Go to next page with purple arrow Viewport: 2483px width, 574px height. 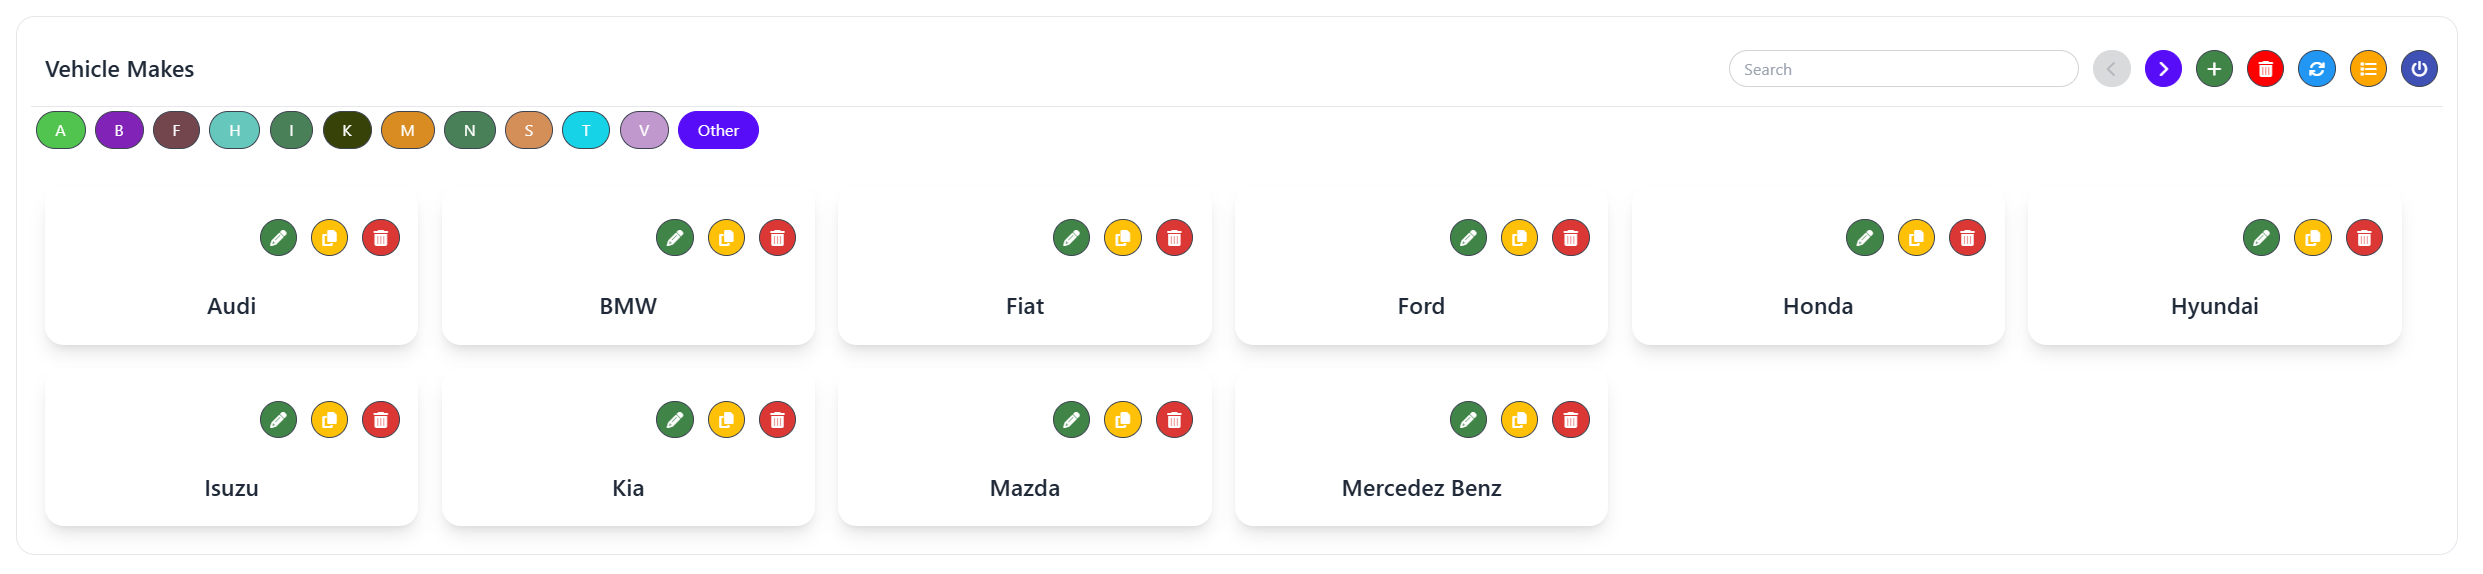[2163, 69]
